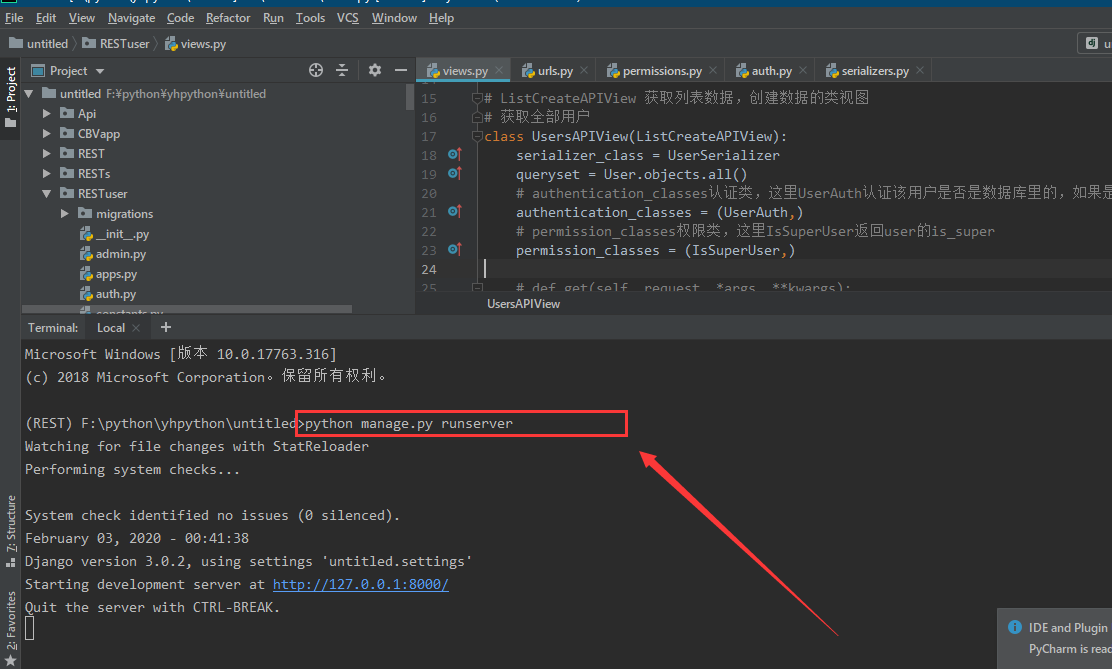Expand the REST folder
The image size is (1112, 669).
click(x=47, y=153)
